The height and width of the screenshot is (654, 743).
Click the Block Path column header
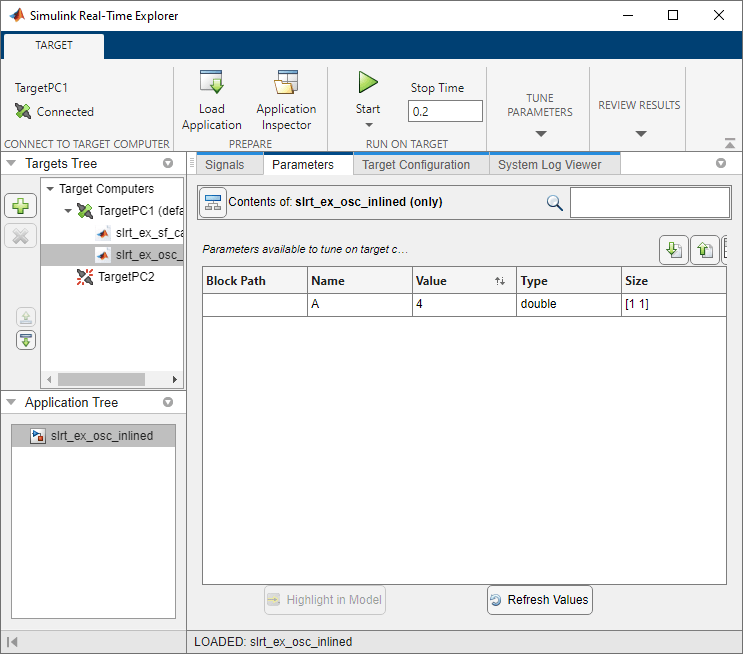click(x=255, y=281)
